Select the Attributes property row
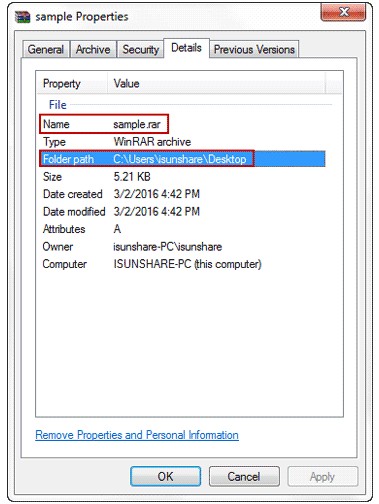379x504 pixels. [x=182, y=229]
